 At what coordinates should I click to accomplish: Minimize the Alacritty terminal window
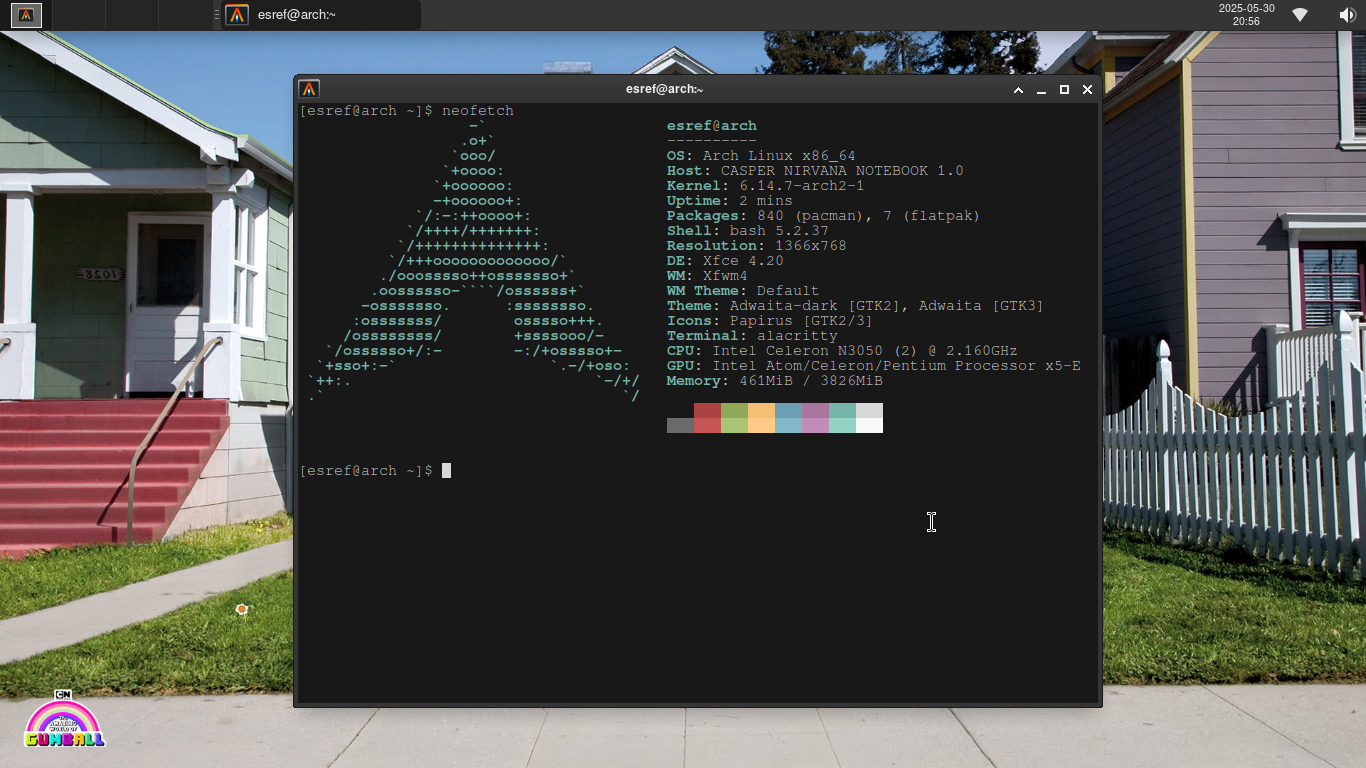coord(1041,90)
